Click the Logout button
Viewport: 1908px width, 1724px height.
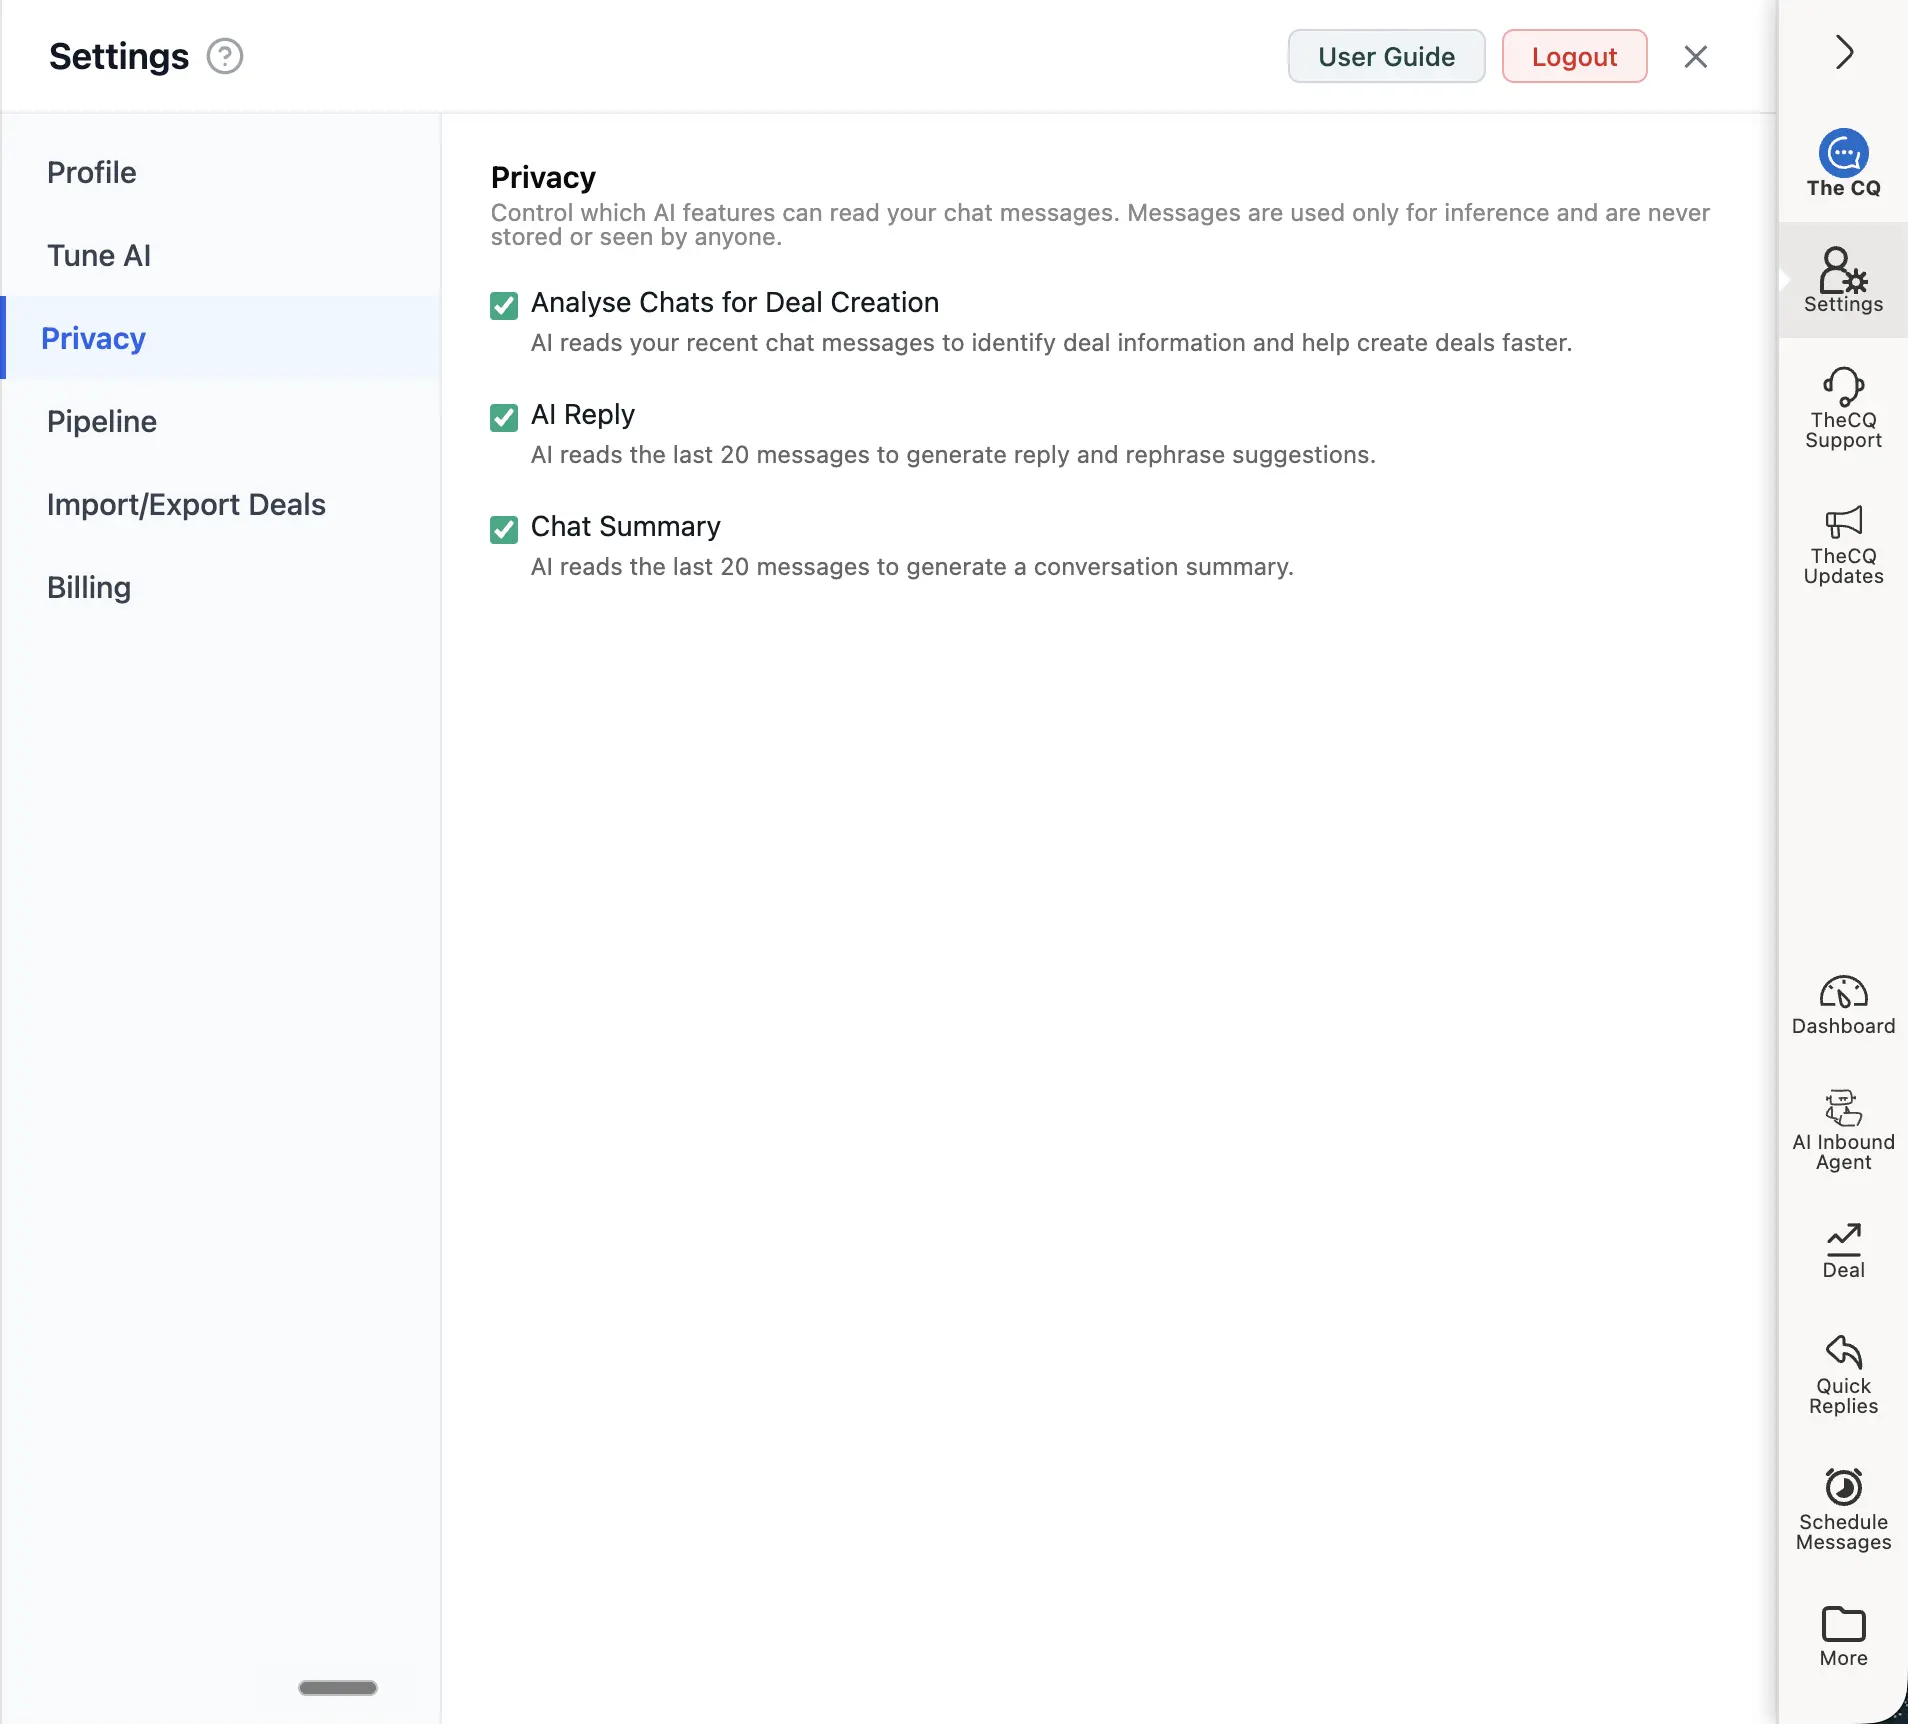(1574, 57)
